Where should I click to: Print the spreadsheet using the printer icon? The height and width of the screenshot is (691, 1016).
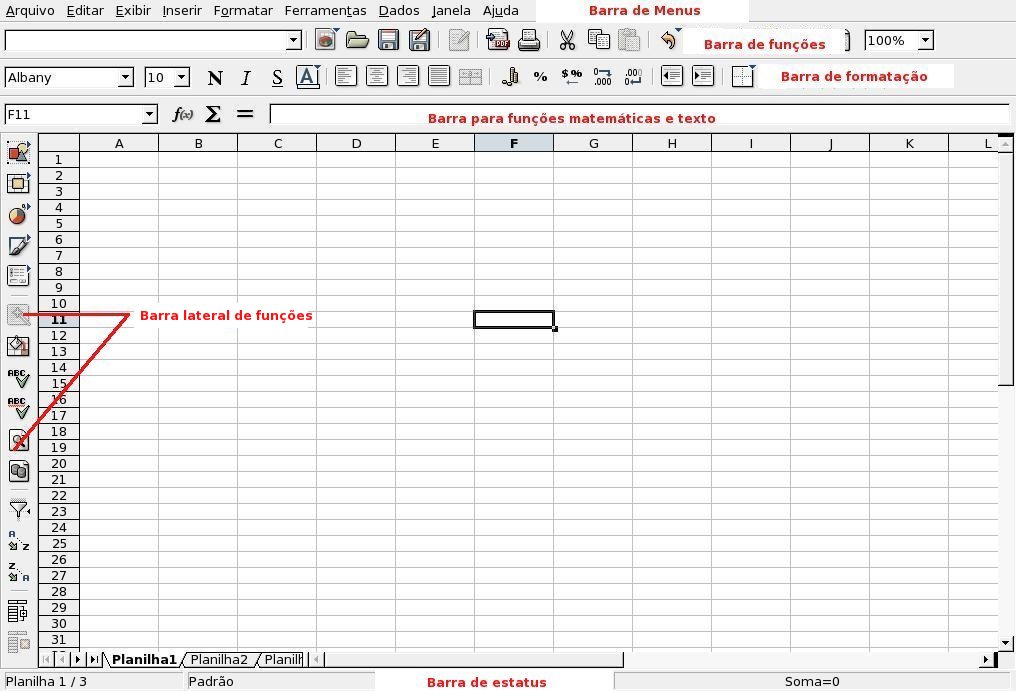click(529, 40)
